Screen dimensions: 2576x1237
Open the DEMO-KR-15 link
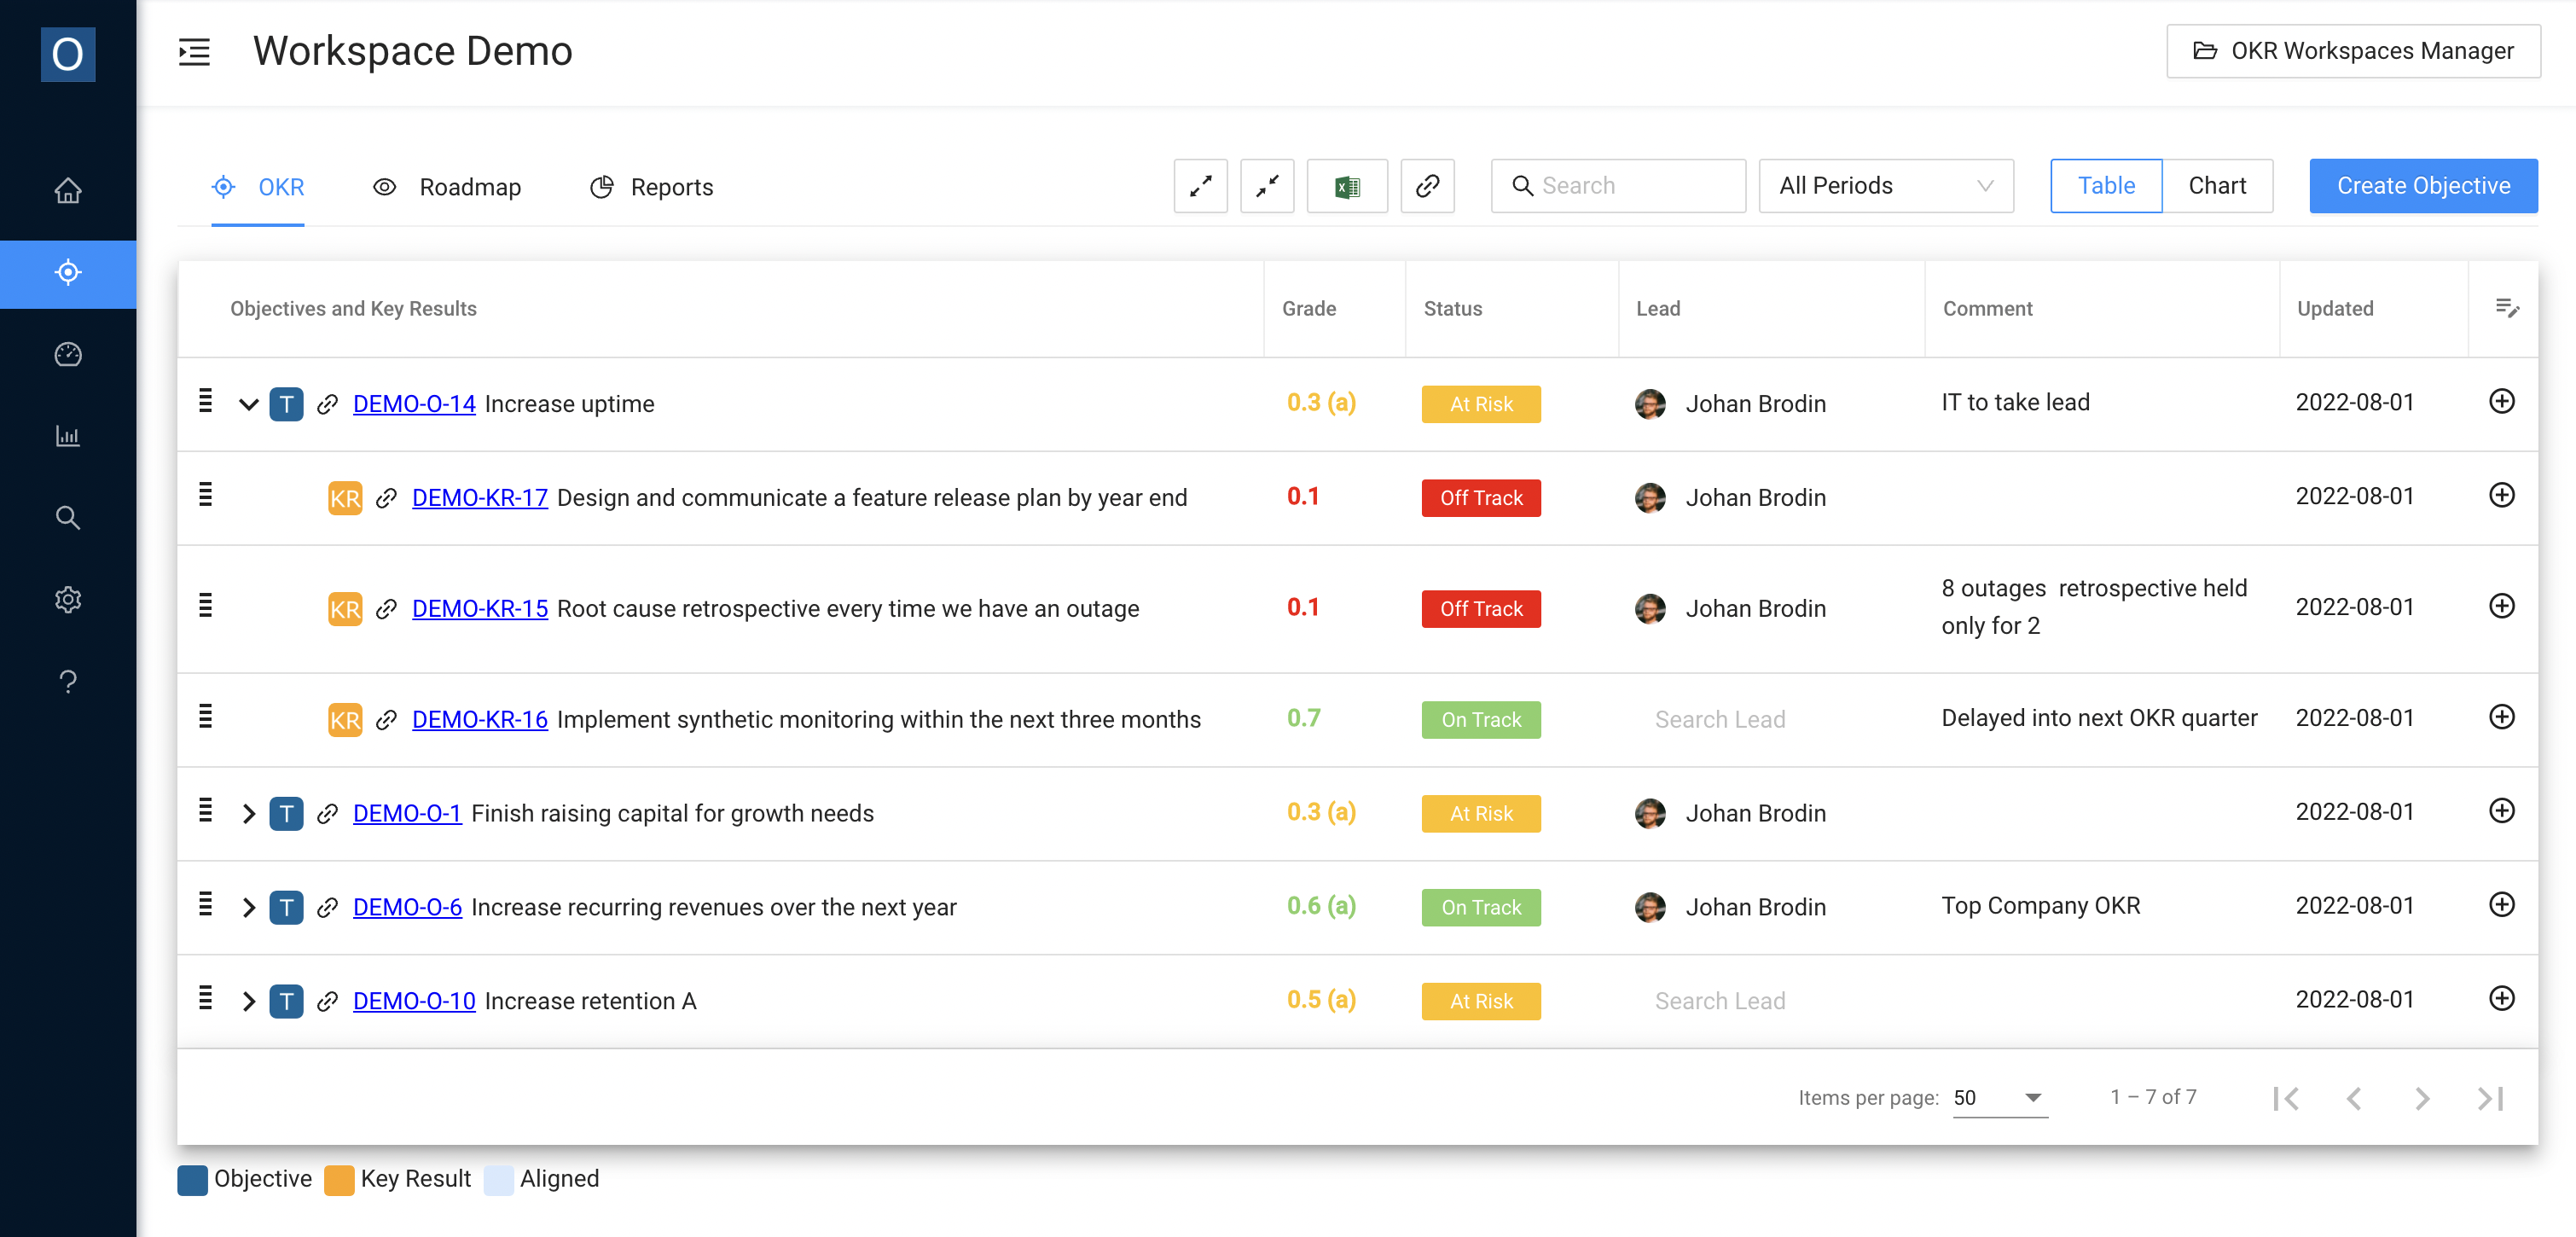[x=480, y=609]
